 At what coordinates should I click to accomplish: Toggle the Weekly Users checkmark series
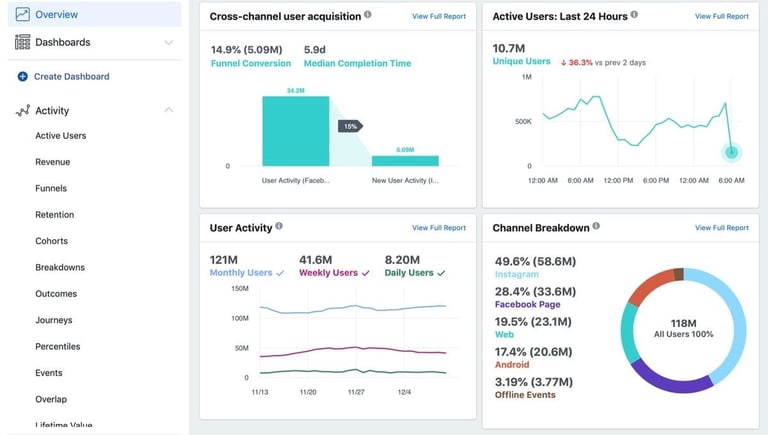[x=365, y=273]
